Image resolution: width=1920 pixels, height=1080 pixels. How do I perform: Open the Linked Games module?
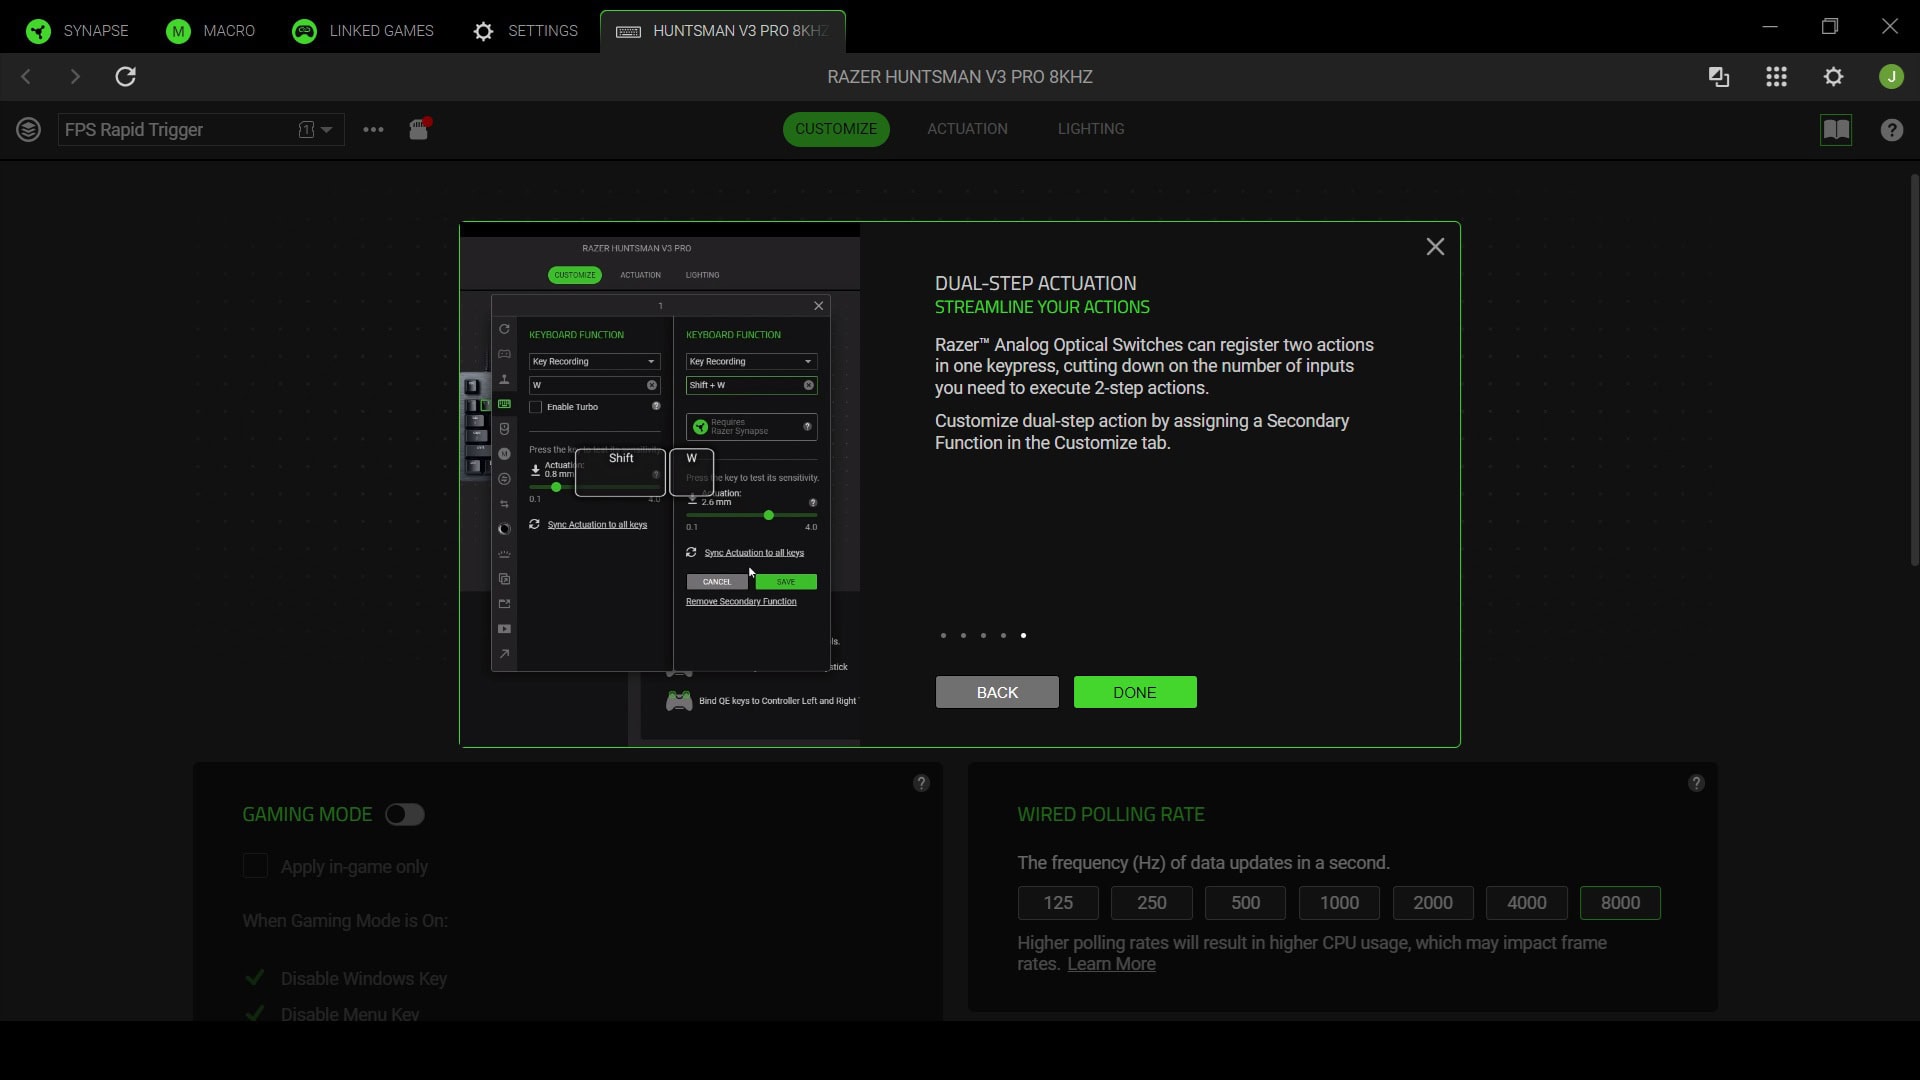pyautogui.click(x=363, y=30)
